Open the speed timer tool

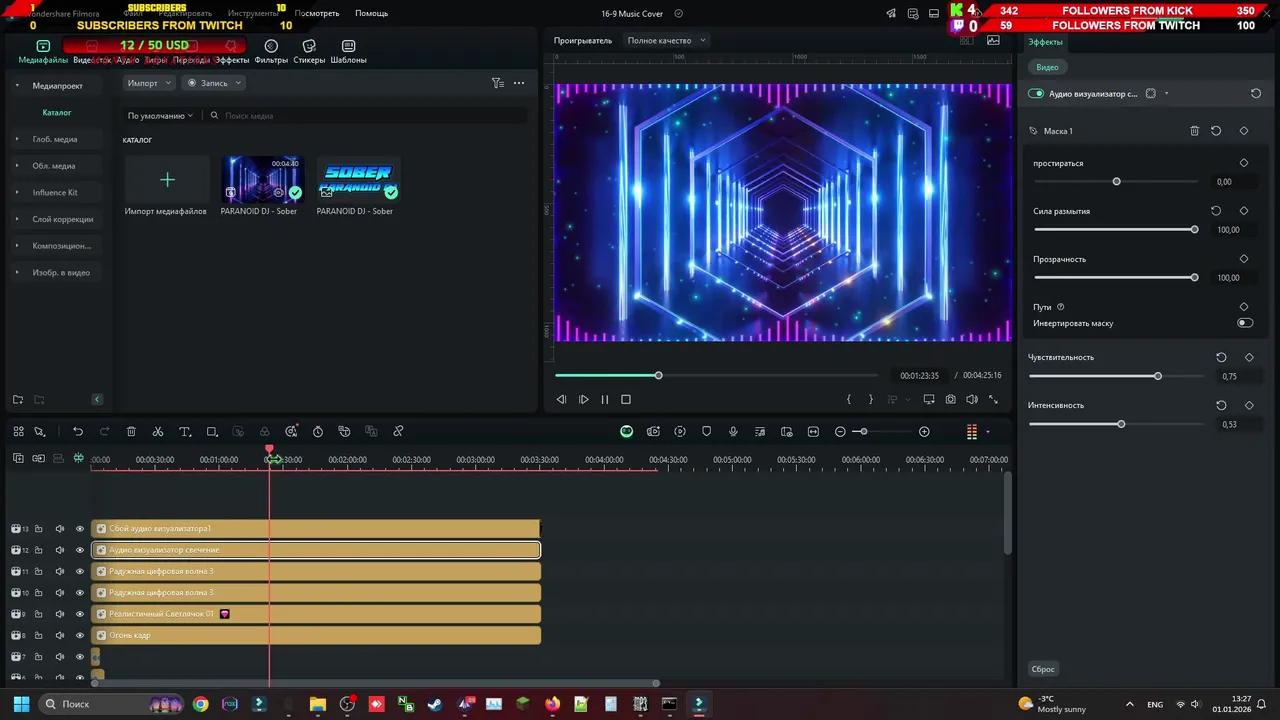[318, 431]
